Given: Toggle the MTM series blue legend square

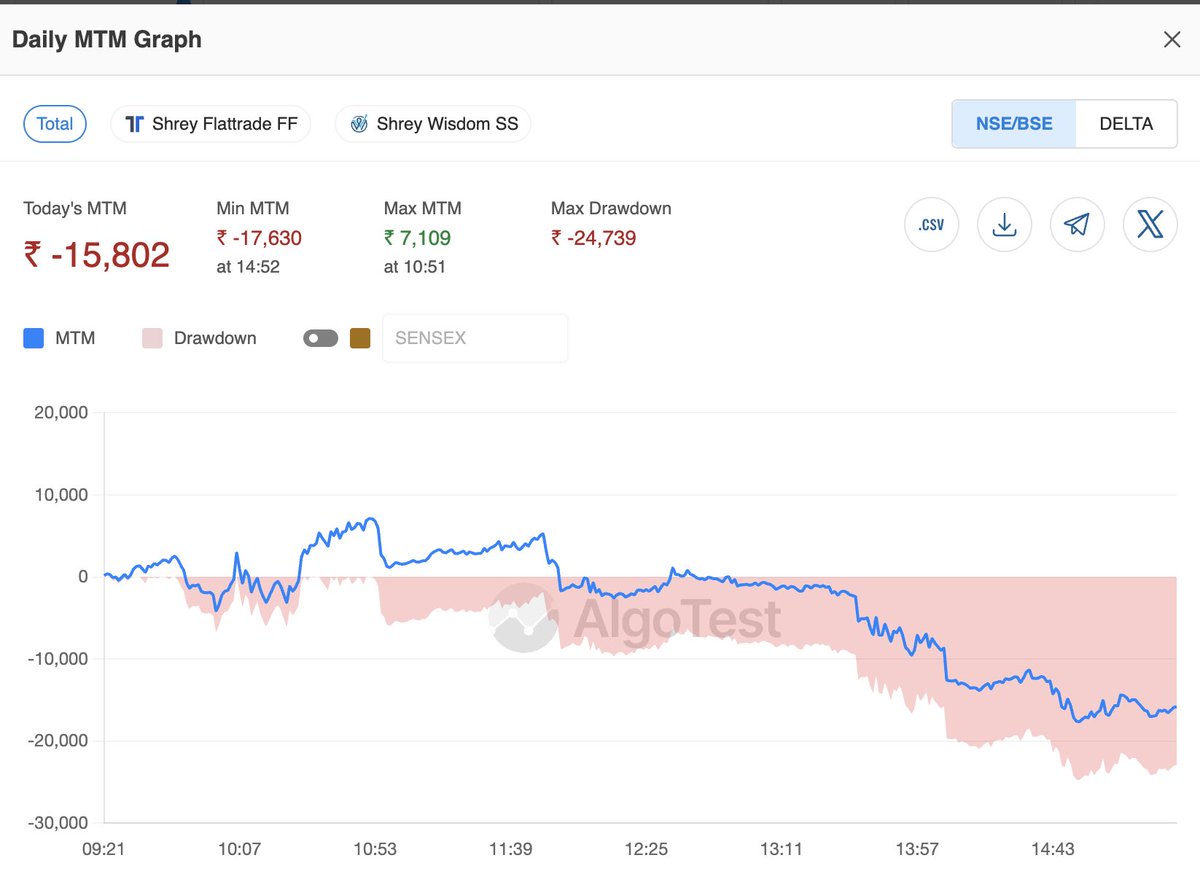Looking at the screenshot, I should 33,338.
